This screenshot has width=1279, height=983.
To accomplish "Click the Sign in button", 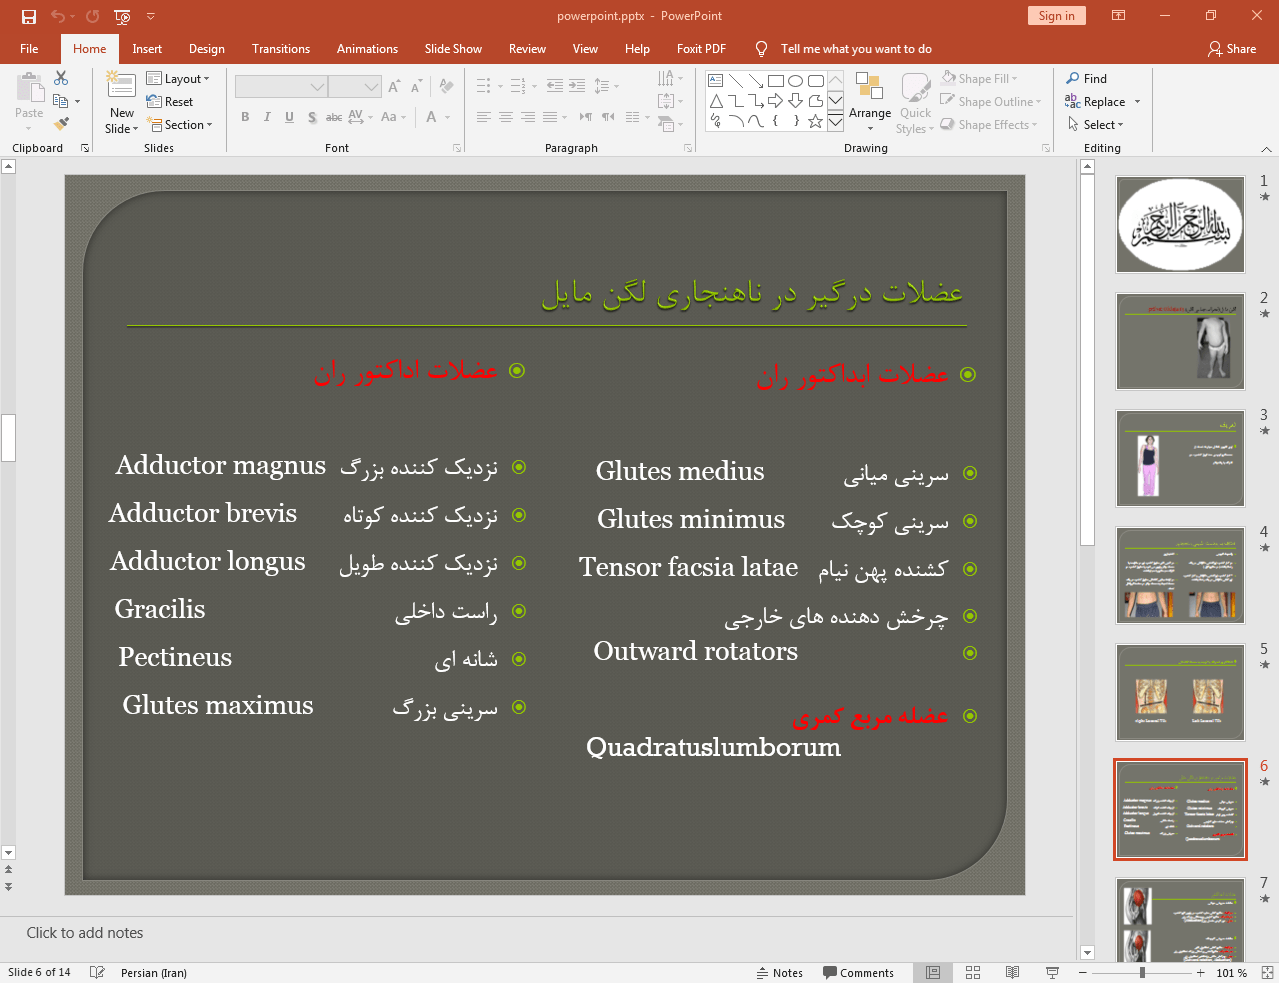I will (1056, 16).
